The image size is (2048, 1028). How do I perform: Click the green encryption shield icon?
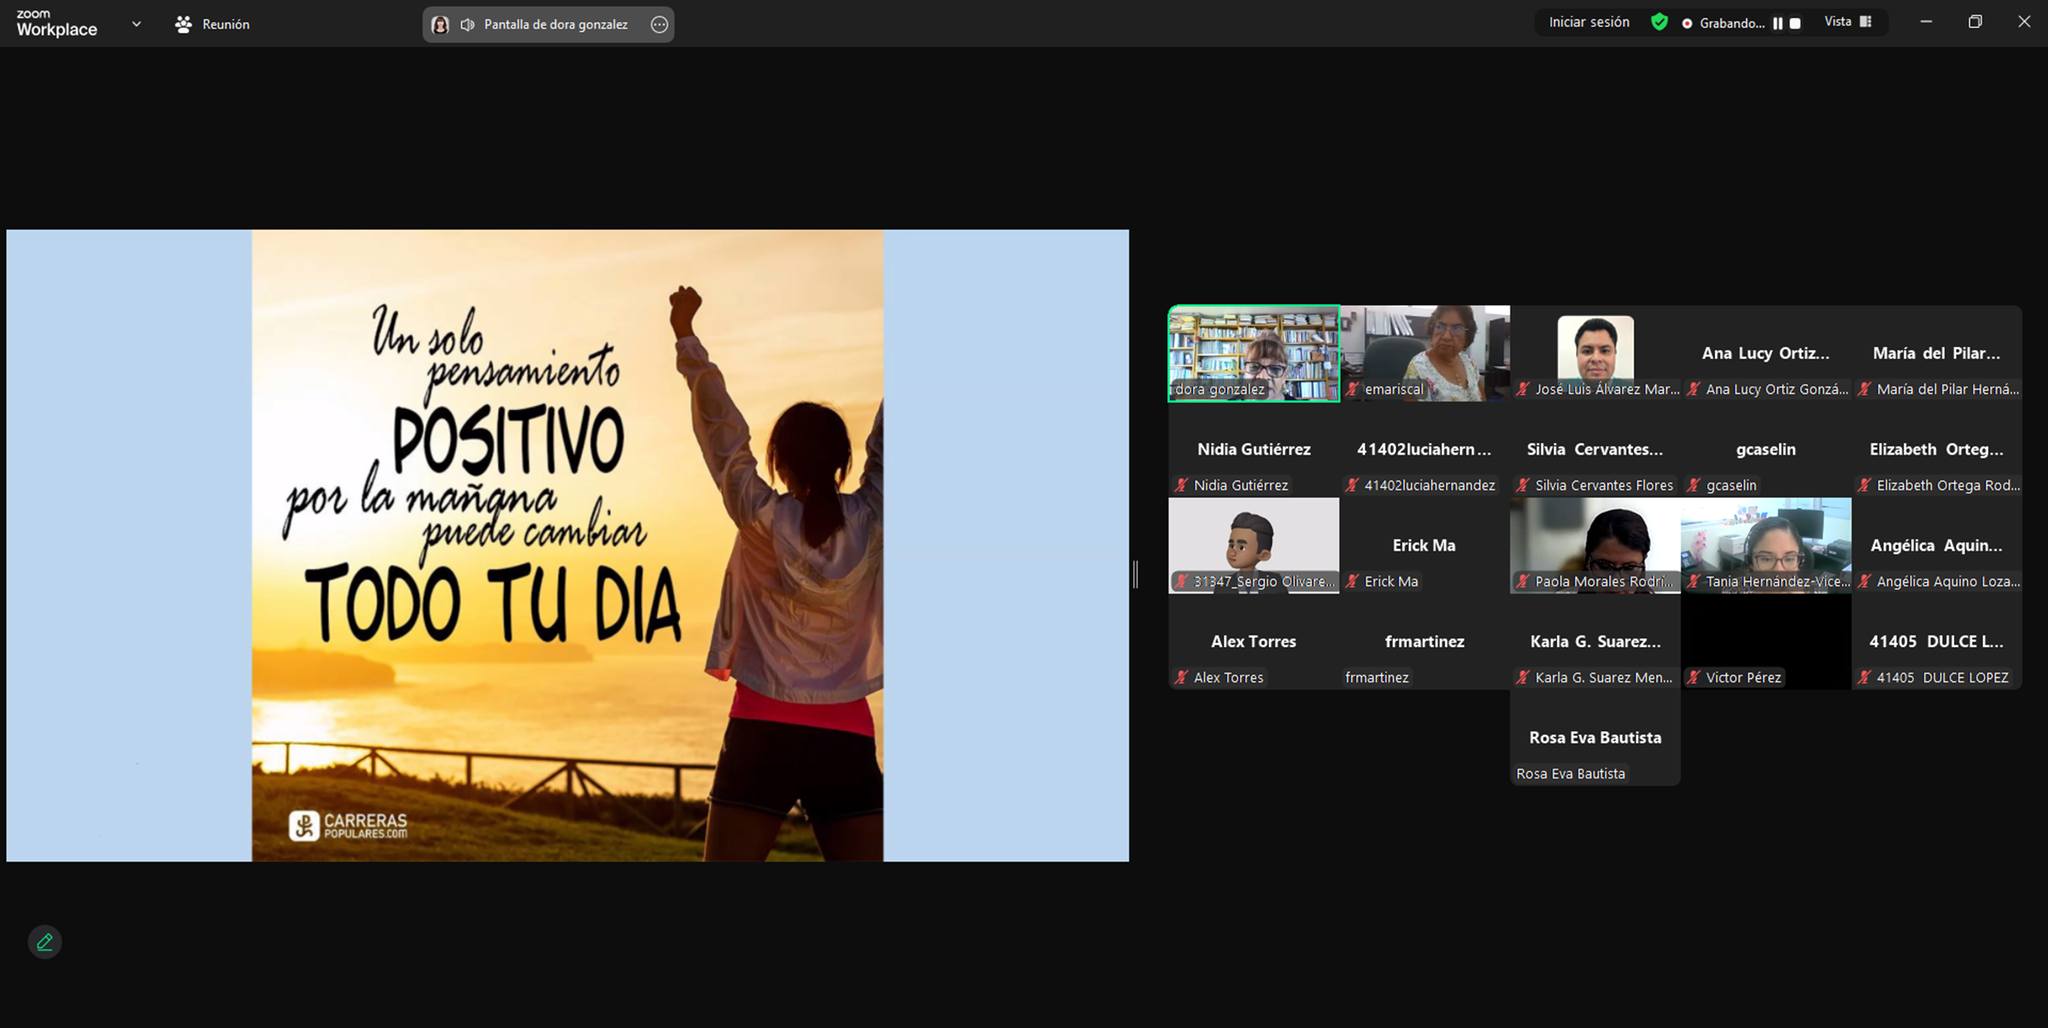(x=1659, y=22)
